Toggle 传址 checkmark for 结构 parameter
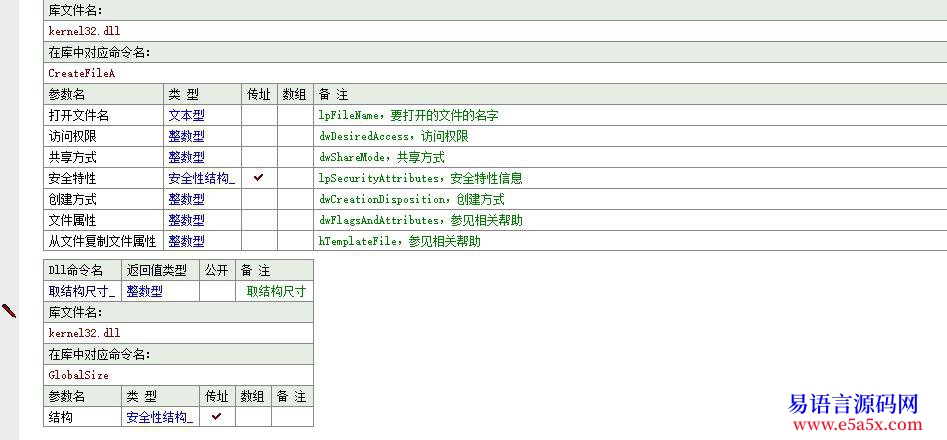 (216, 417)
